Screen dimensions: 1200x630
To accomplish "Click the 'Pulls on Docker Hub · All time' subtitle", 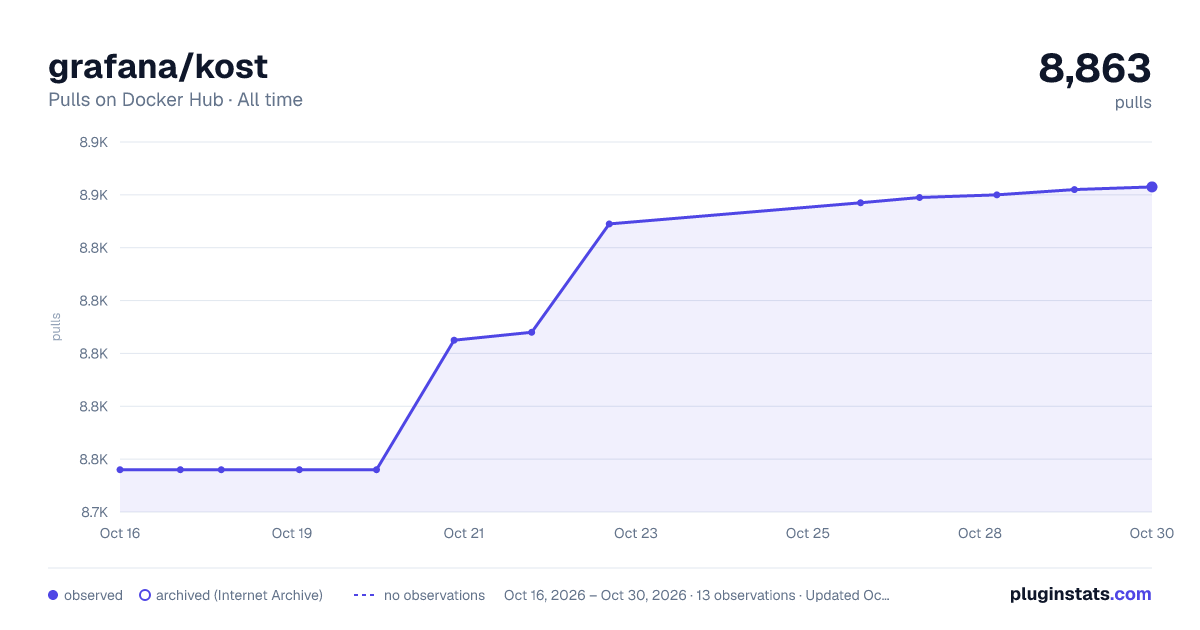I will pos(175,100).
